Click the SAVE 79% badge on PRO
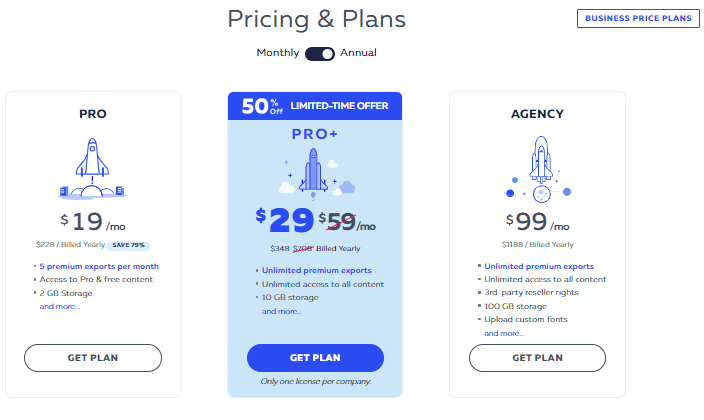Viewport: 704px width, 420px height. [128, 245]
